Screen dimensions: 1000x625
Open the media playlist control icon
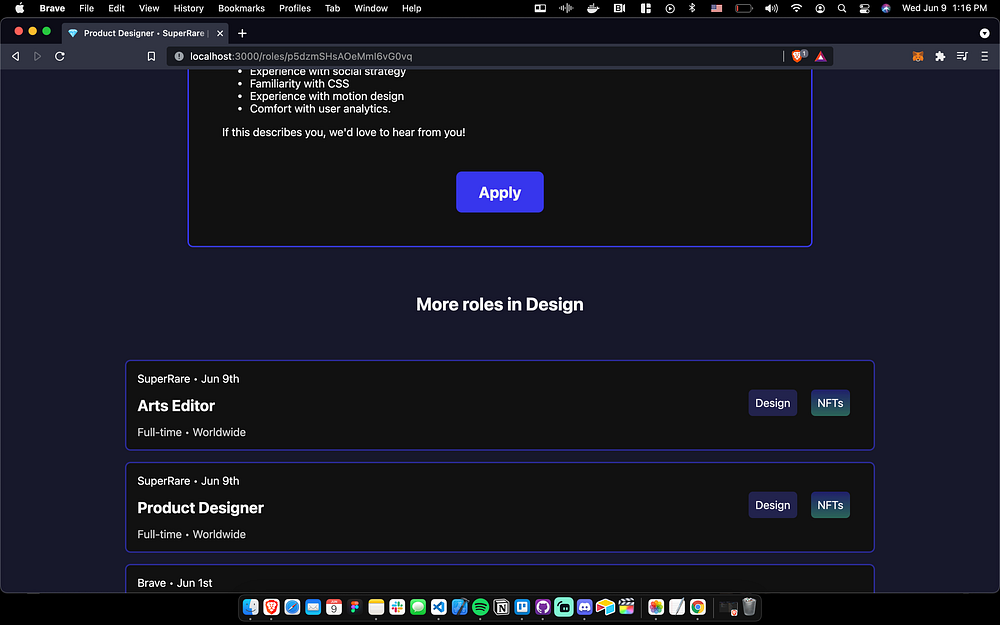962,56
